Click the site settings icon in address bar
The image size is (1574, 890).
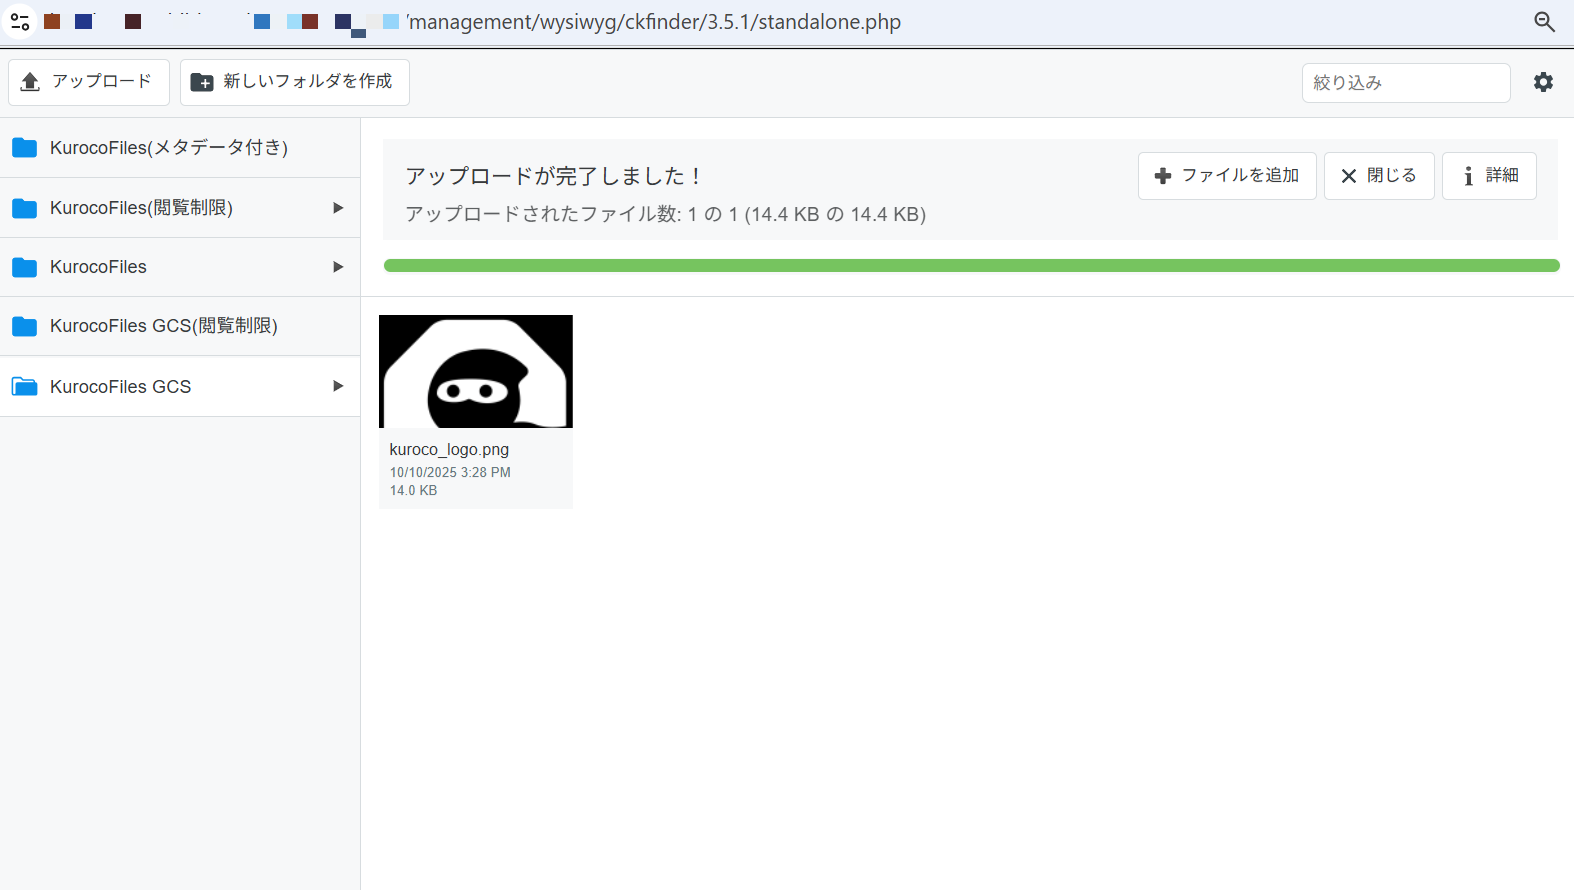(x=20, y=22)
